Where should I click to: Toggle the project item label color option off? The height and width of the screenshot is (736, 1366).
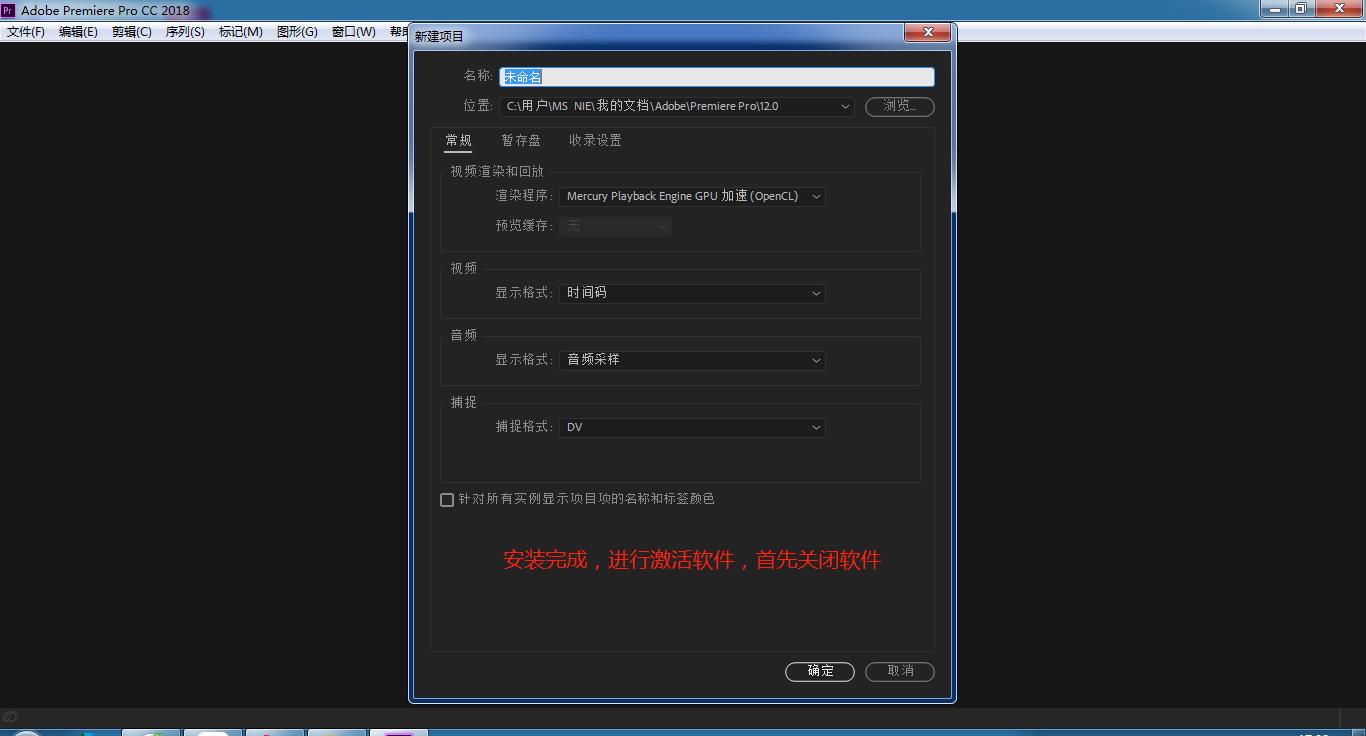click(447, 499)
